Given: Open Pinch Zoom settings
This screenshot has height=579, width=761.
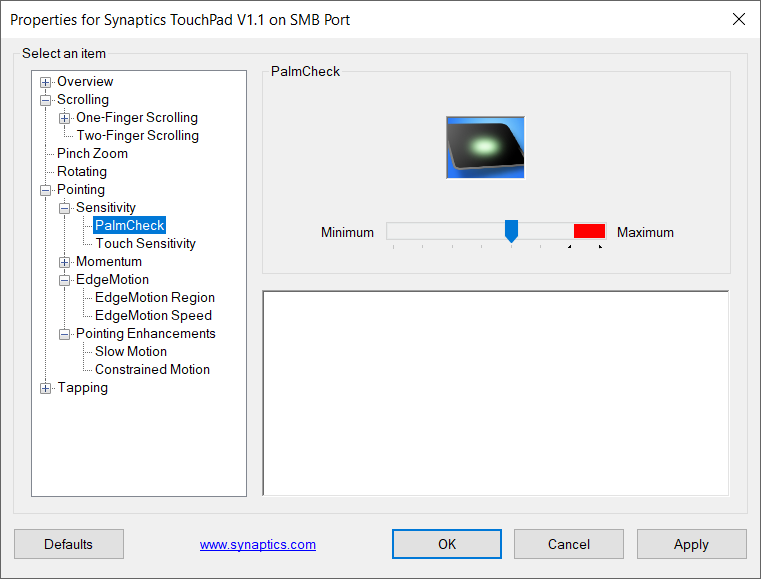Looking at the screenshot, I should coord(92,153).
